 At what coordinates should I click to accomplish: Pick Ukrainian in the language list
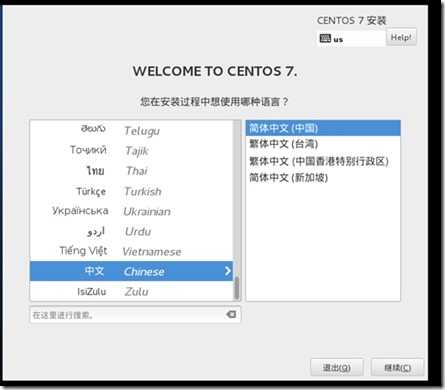pos(131,211)
